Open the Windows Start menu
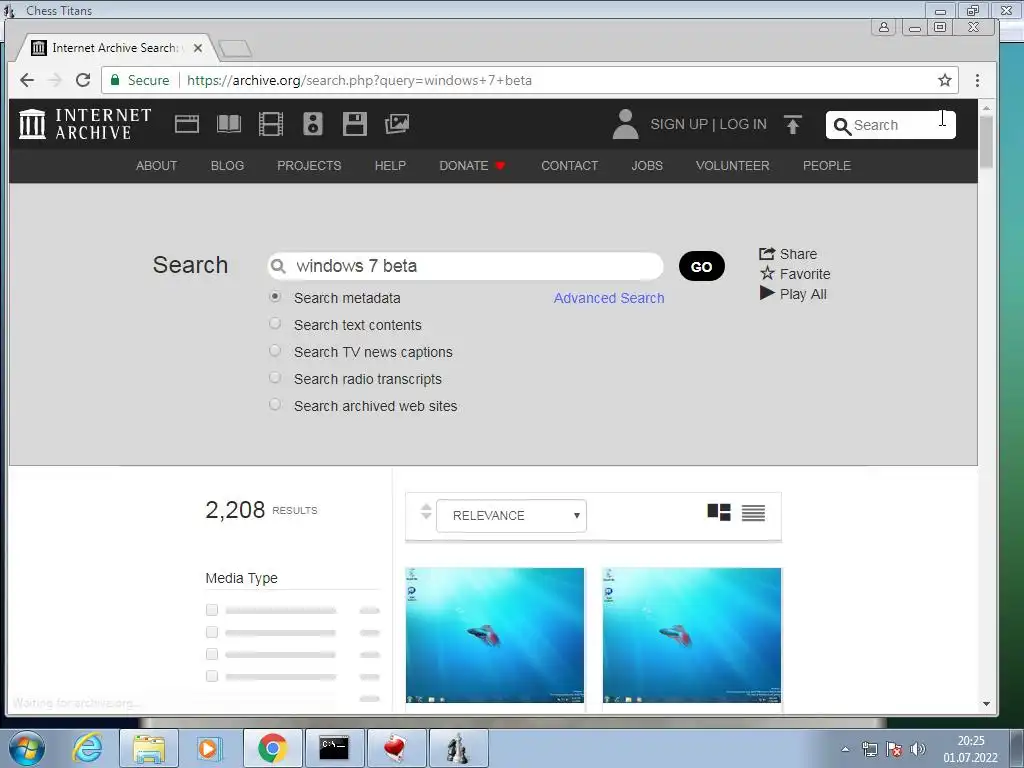The height and width of the screenshot is (768, 1024). (x=27, y=748)
